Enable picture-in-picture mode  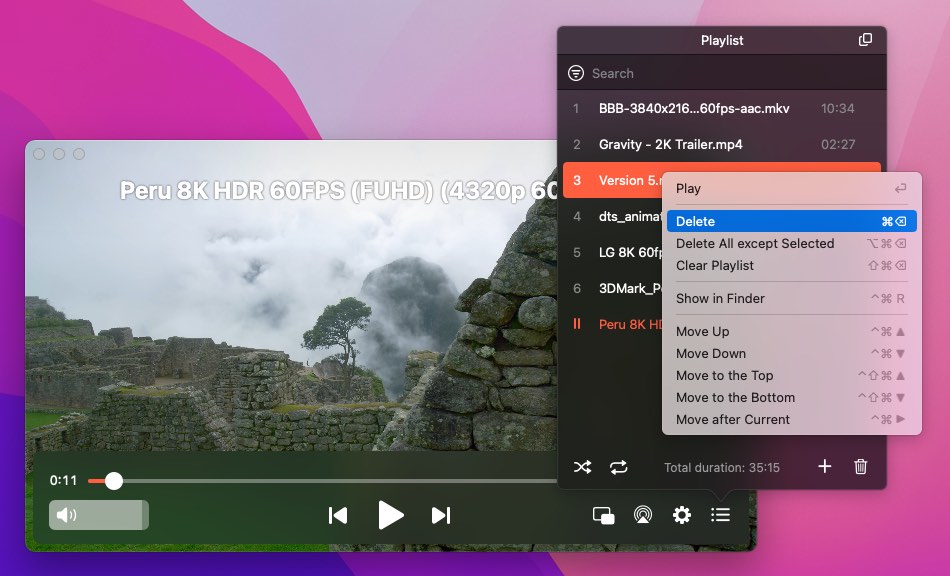coord(603,514)
